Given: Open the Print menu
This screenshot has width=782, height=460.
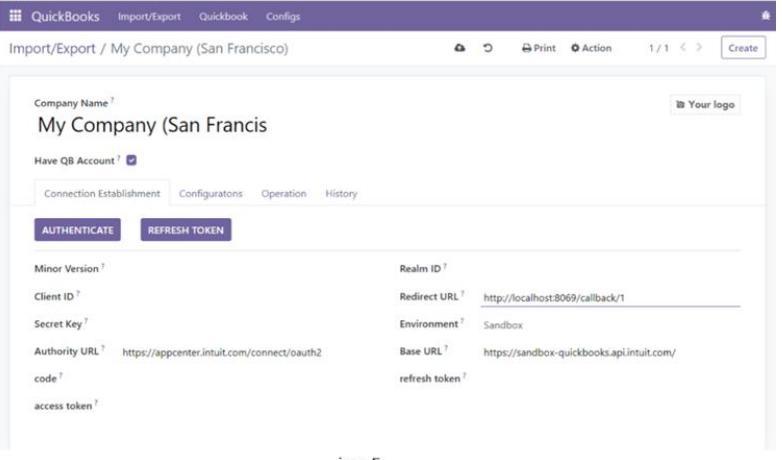Looking at the screenshot, I should [x=539, y=48].
